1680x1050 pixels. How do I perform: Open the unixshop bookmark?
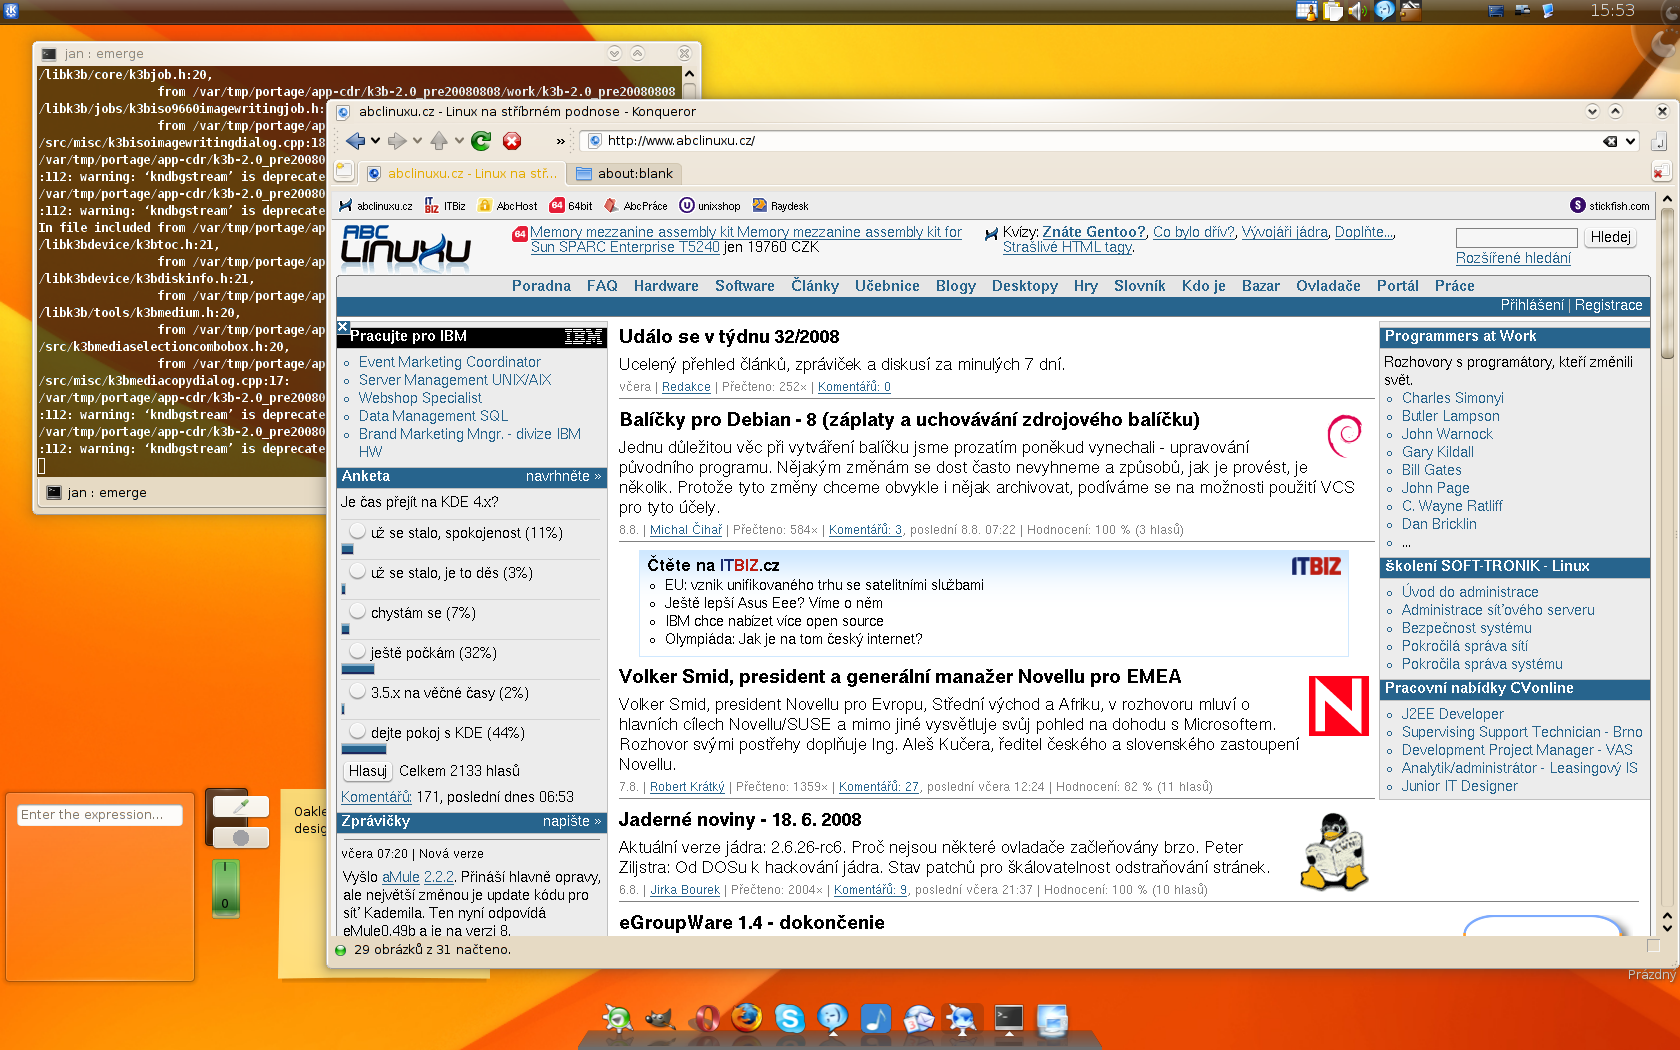point(710,206)
